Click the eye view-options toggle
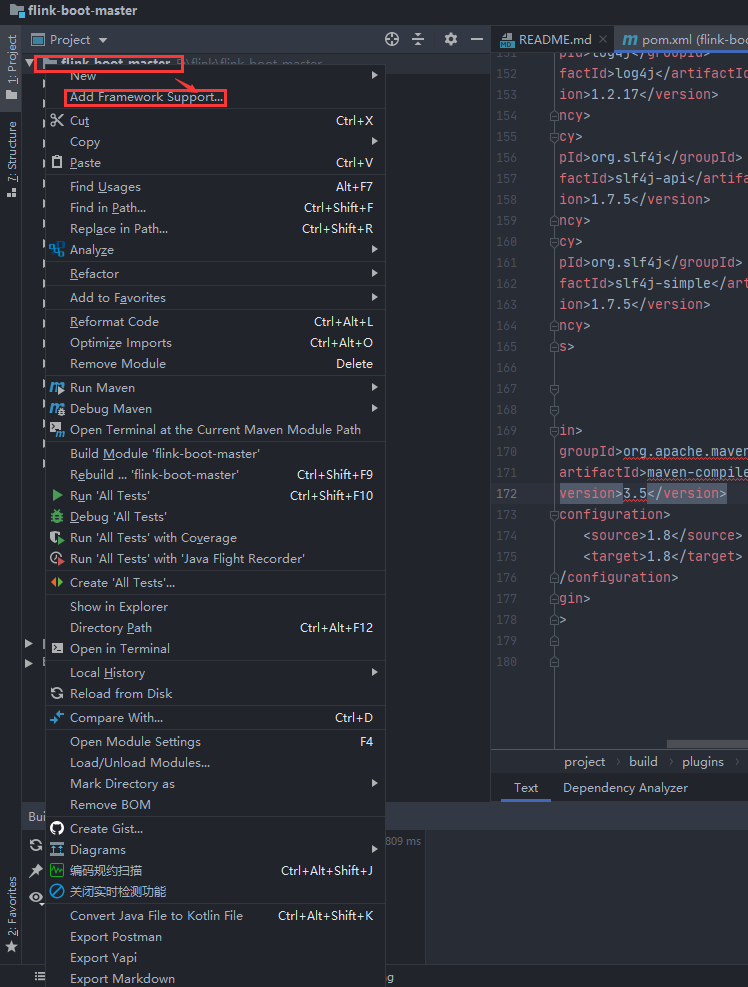The height and width of the screenshot is (987, 748). click(35, 897)
